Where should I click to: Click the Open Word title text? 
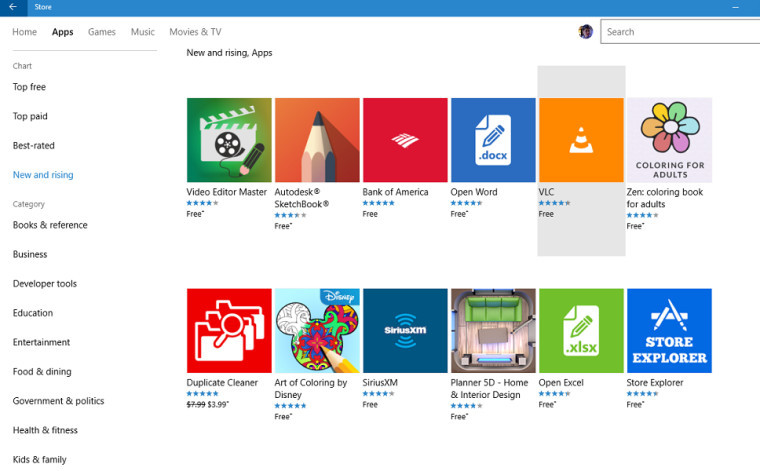click(x=474, y=192)
